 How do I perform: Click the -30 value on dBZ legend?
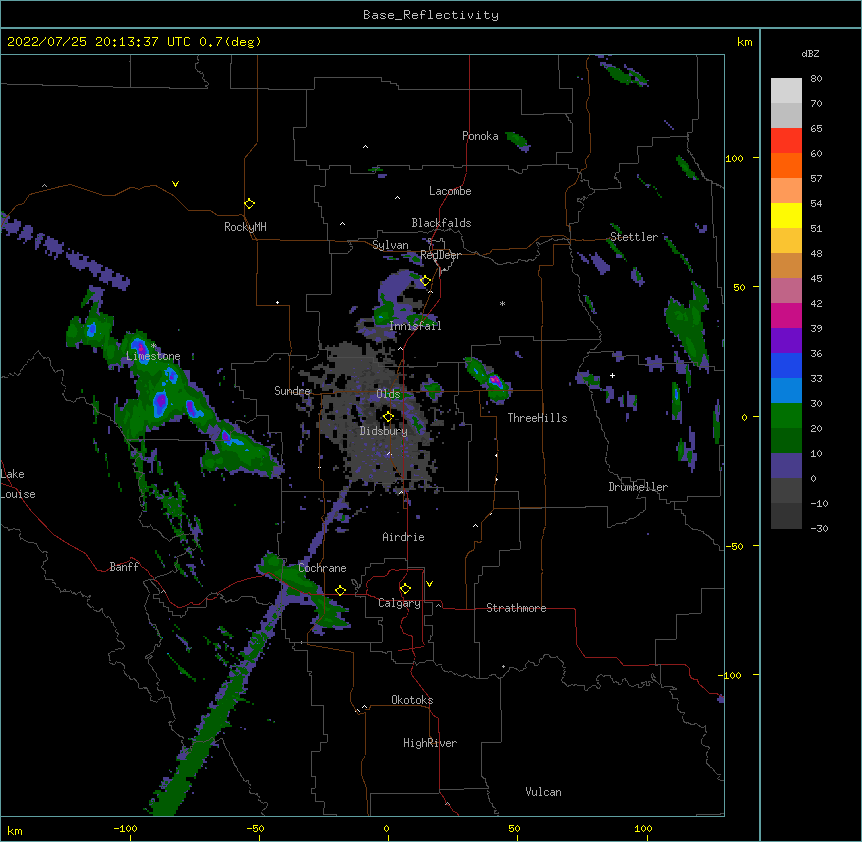pyautogui.click(x=819, y=528)
